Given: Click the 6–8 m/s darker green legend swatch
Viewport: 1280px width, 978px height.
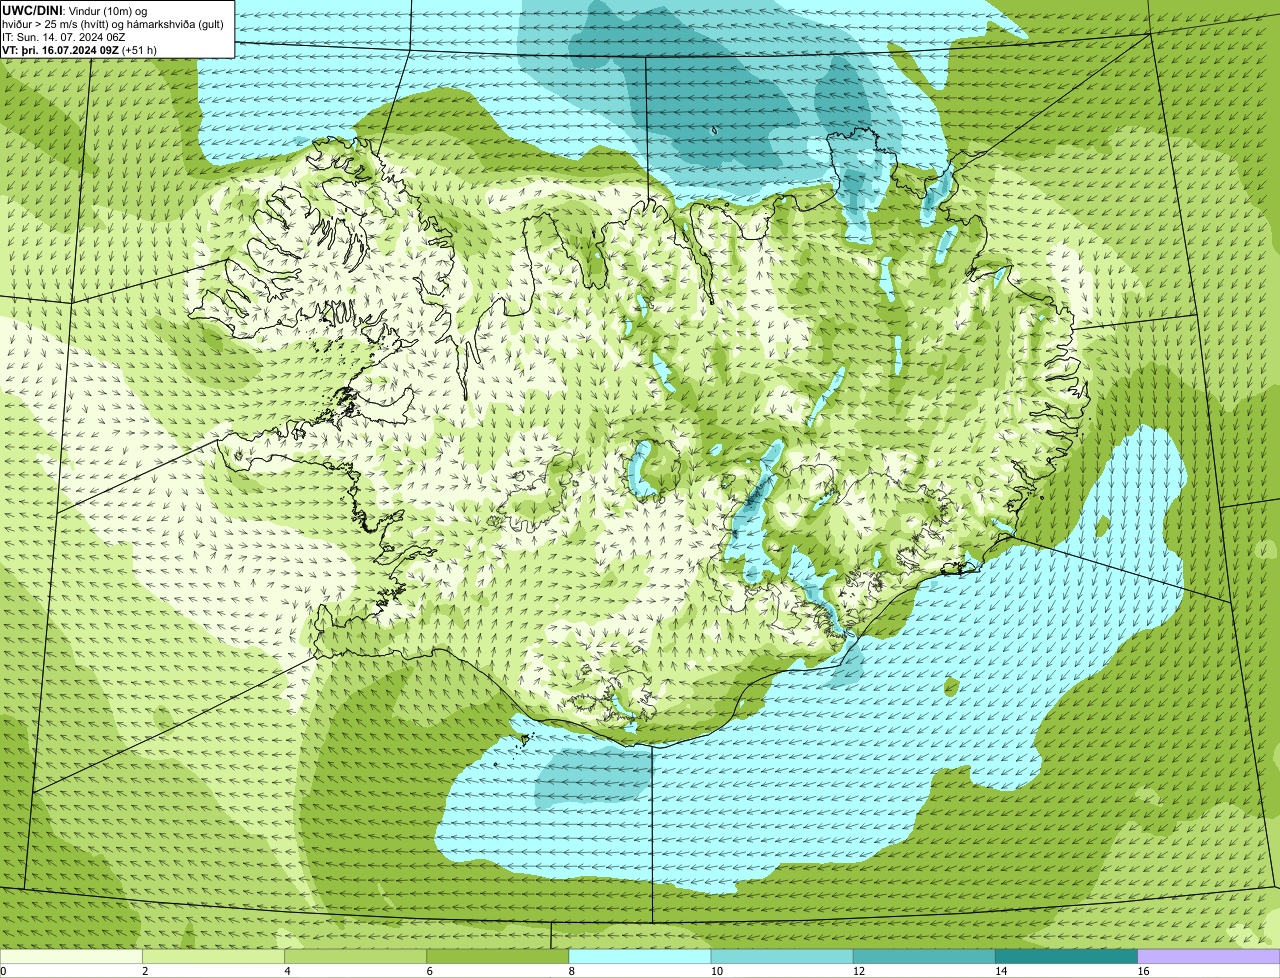Looking at the screenshot, I should [x=498, y=957].
